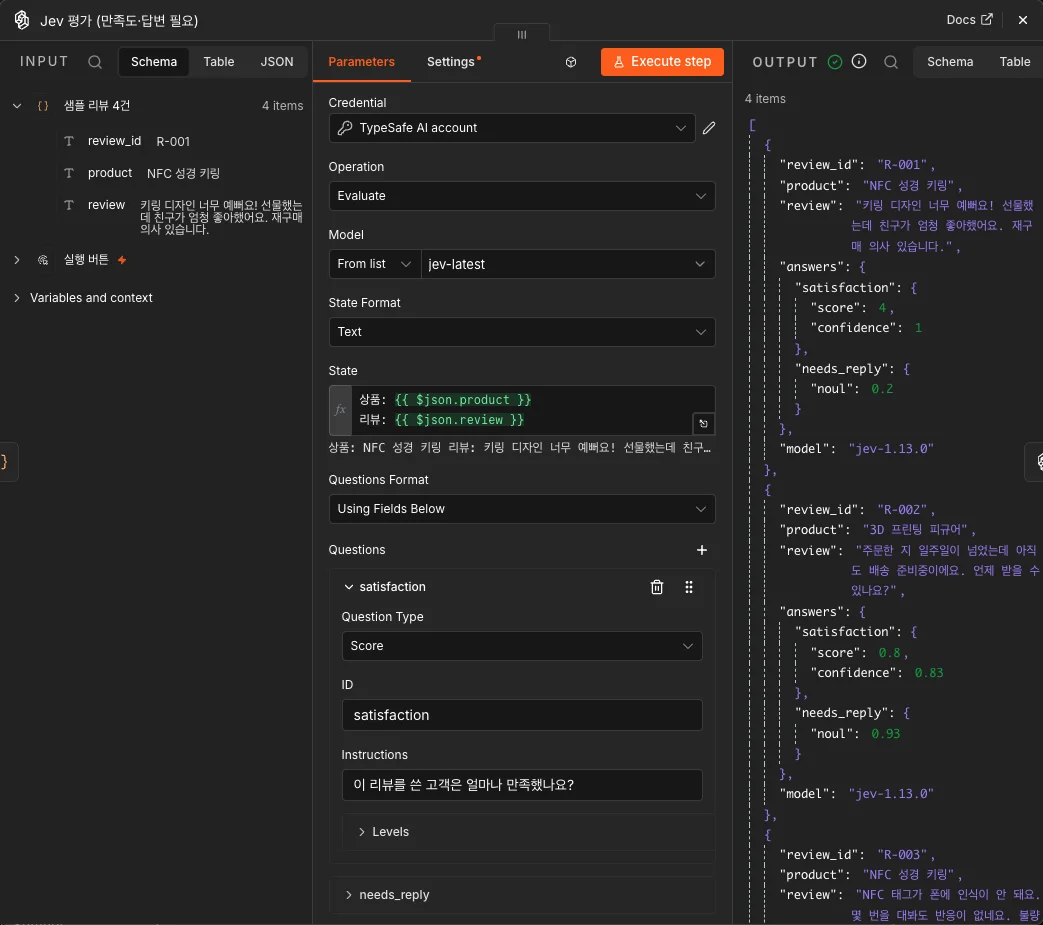Switch INPUT view to Table
This screenshot has width=1043, height=925.
click(x=219, y=62)
